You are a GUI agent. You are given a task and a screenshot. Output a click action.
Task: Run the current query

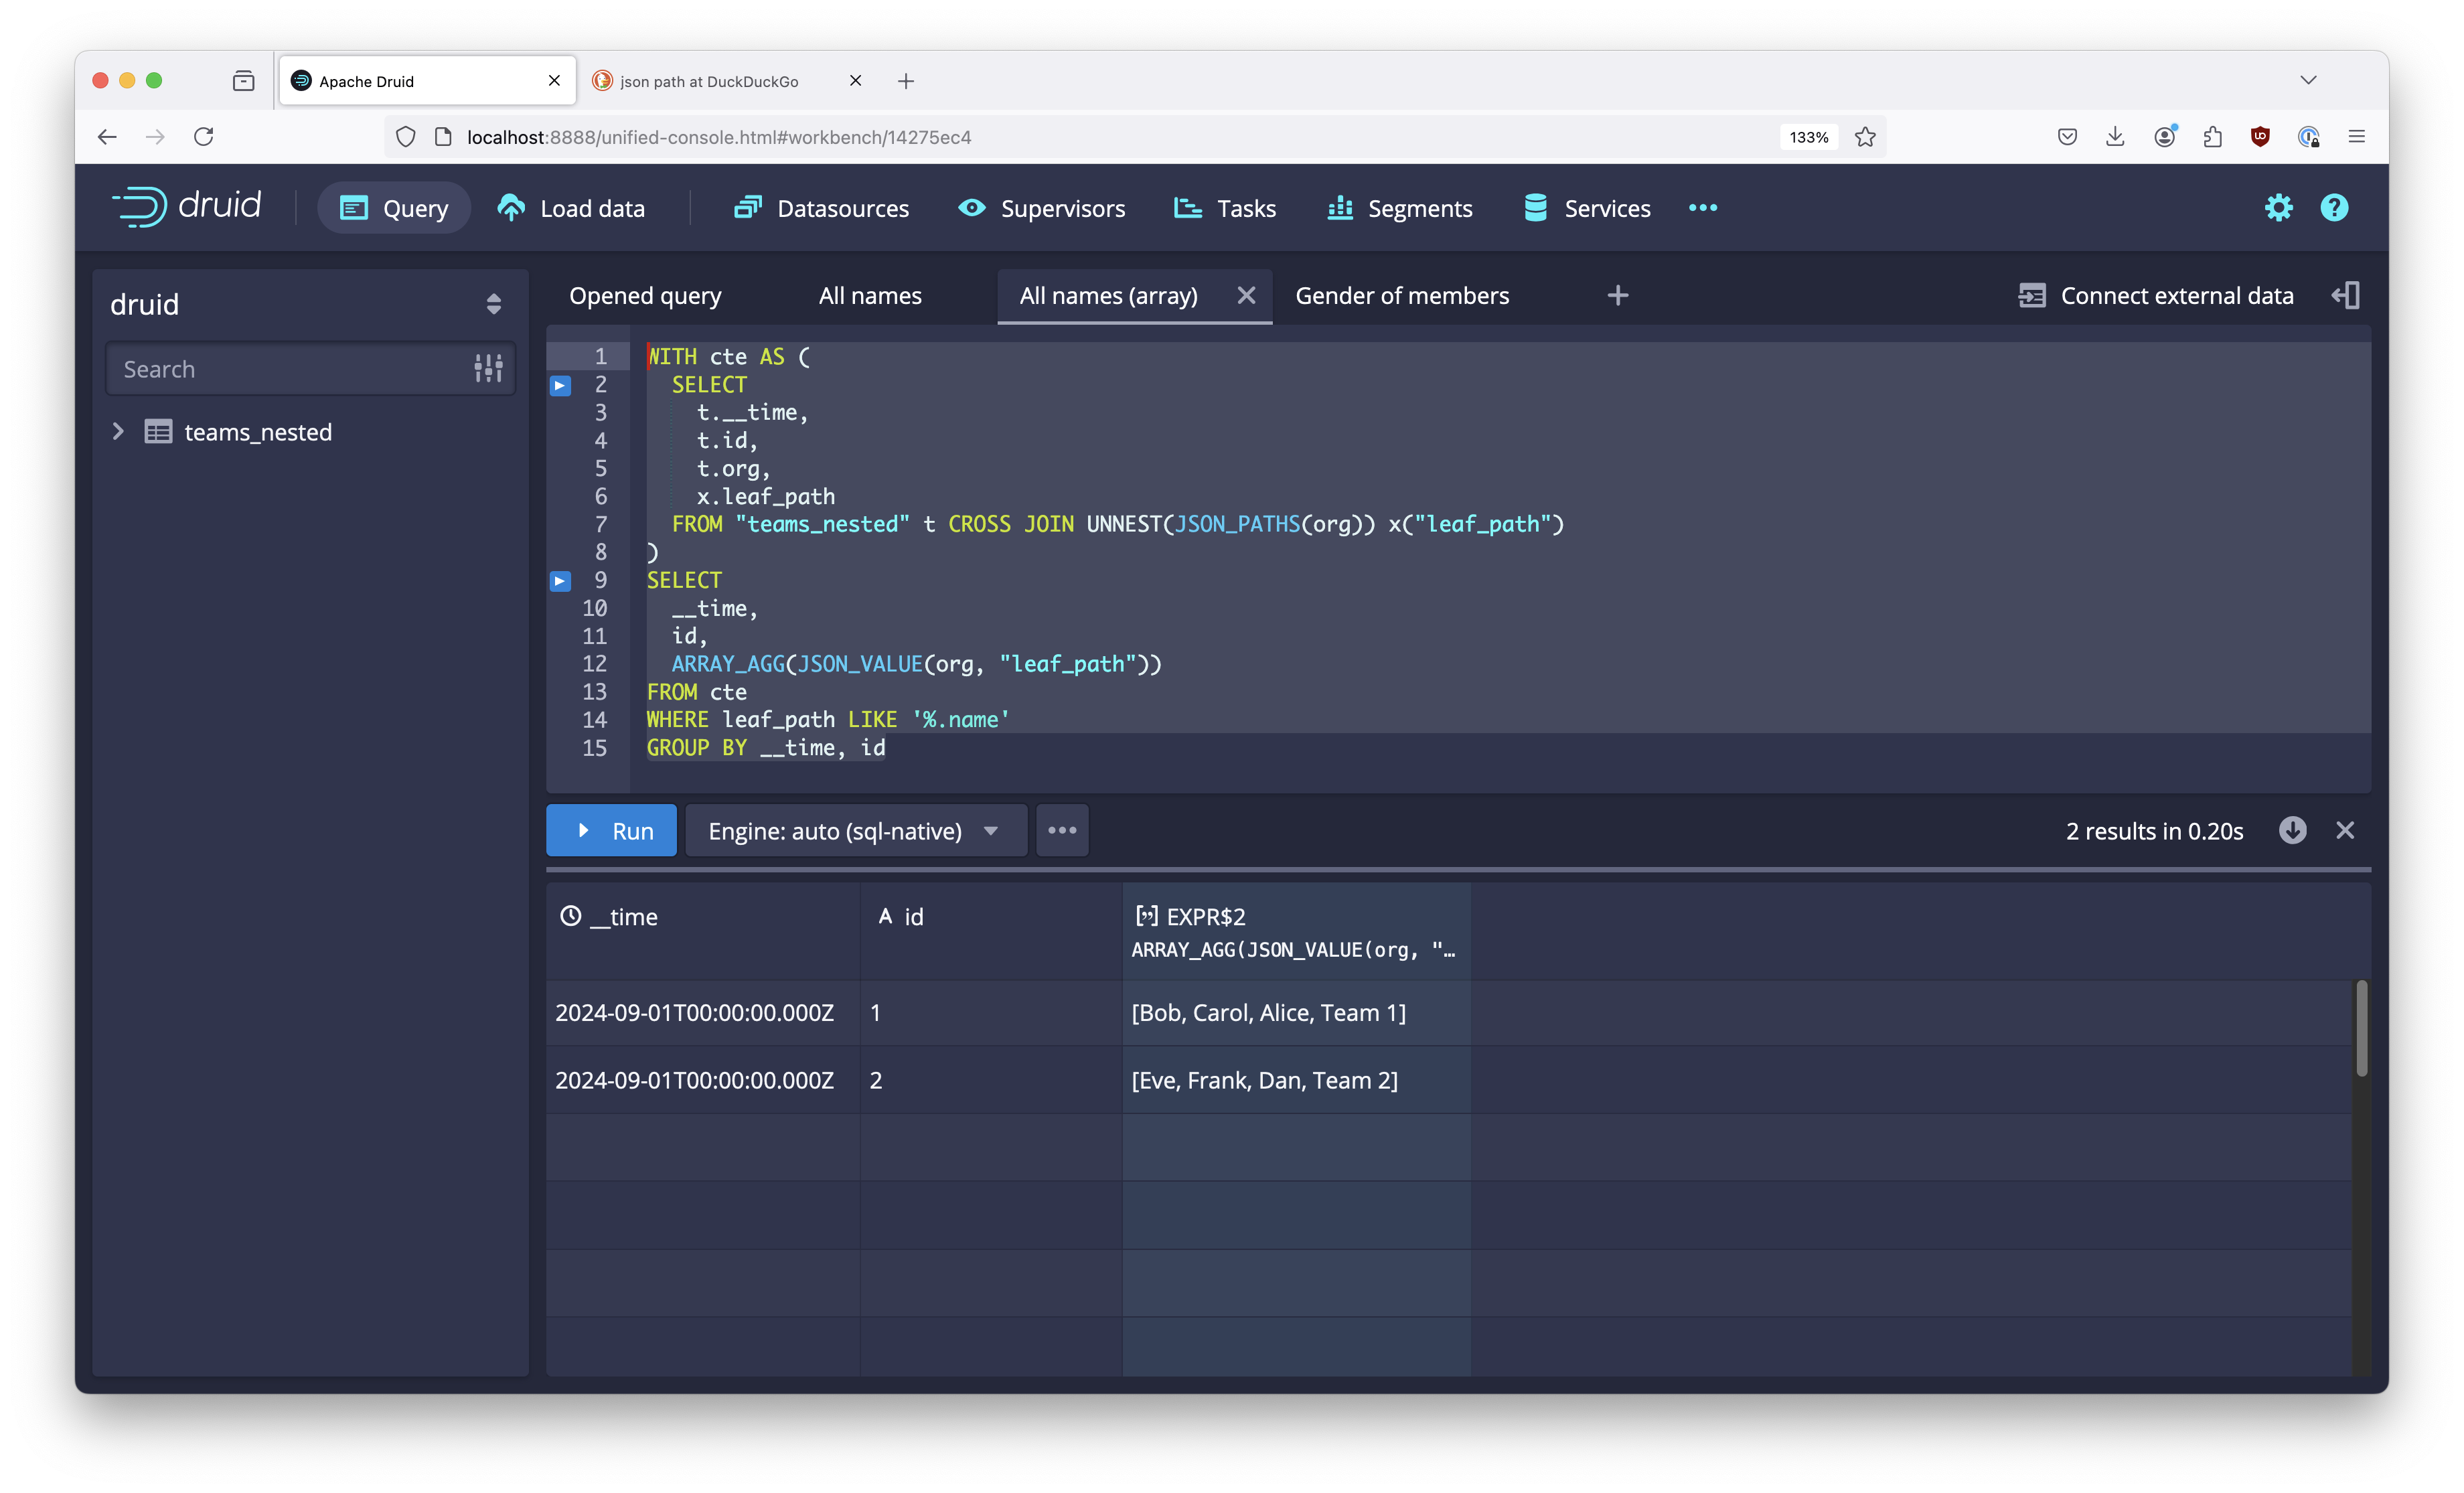611,830
